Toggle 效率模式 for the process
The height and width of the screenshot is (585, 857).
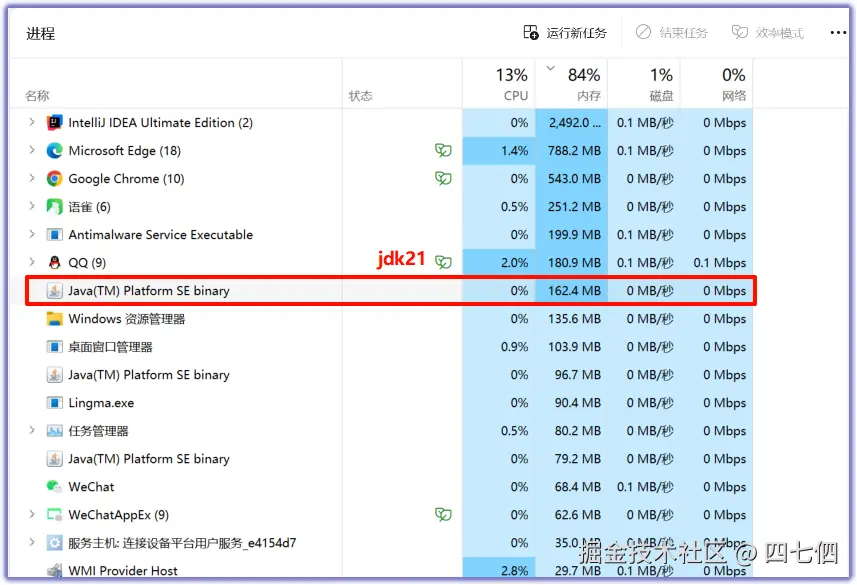coord(768,33)
